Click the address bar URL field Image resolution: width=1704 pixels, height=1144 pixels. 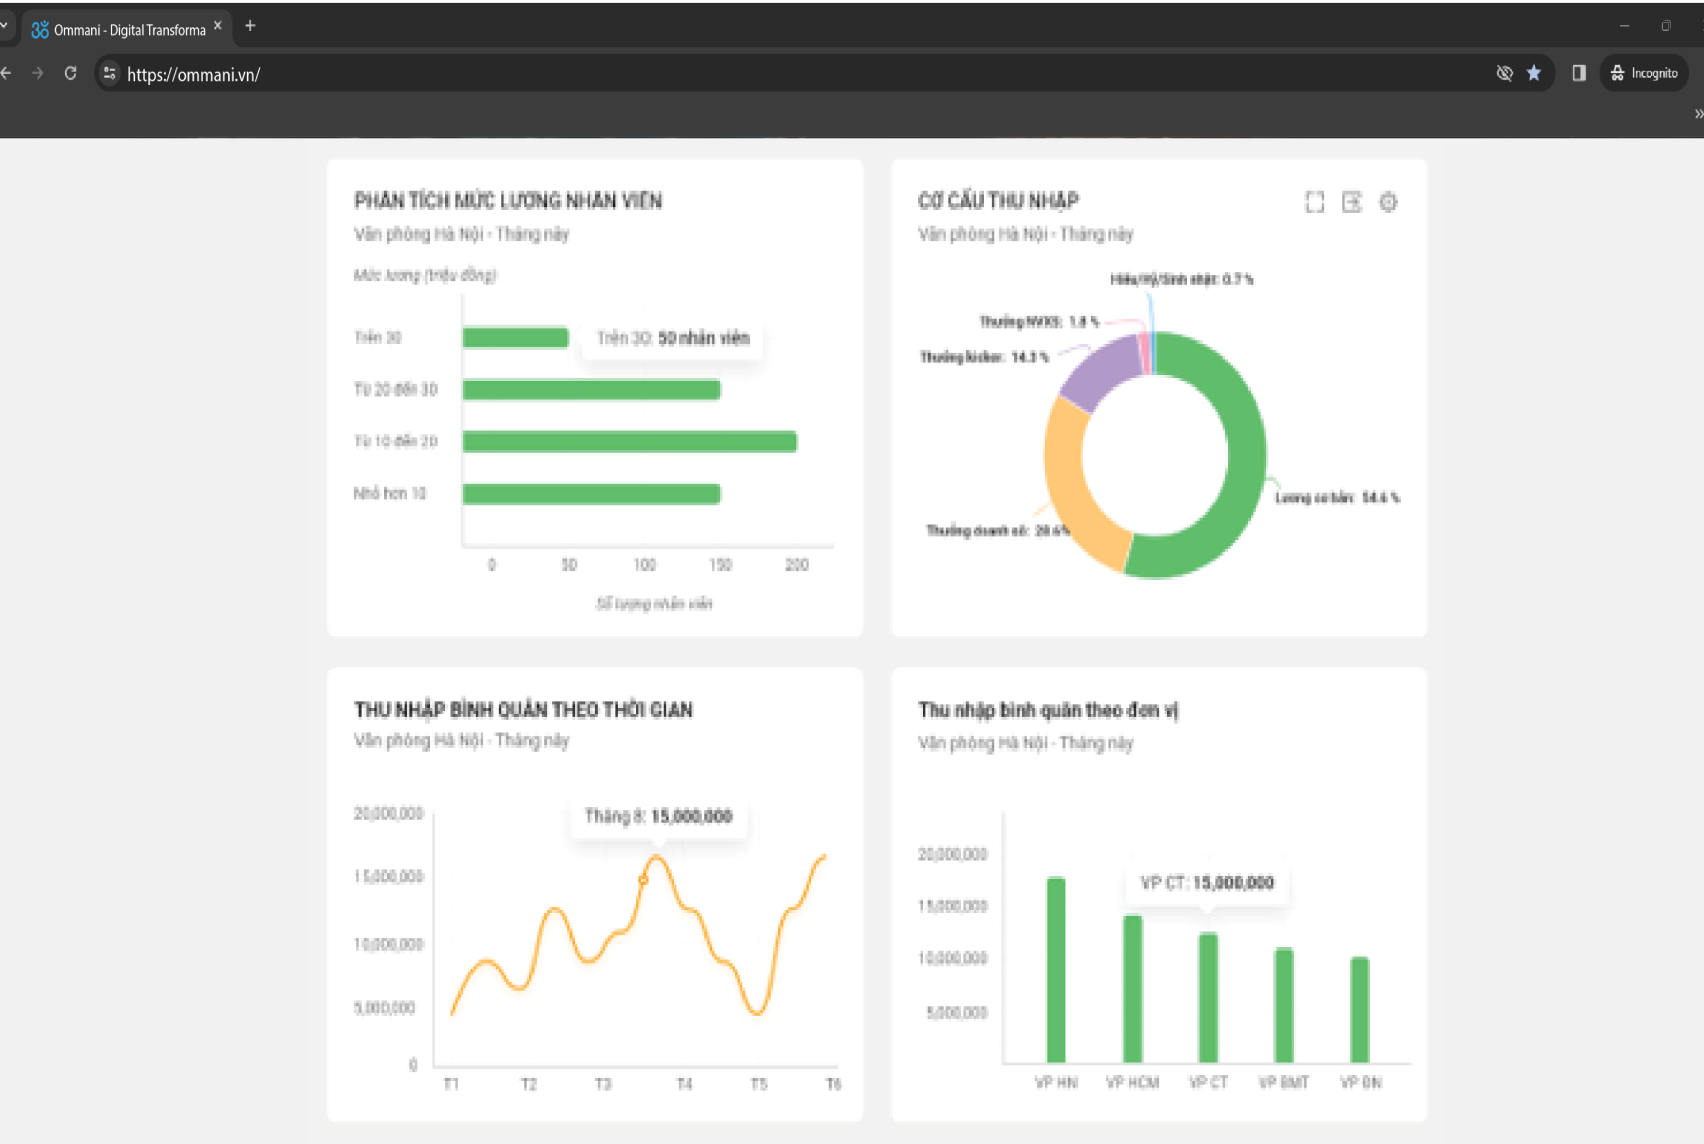(700, 74)
